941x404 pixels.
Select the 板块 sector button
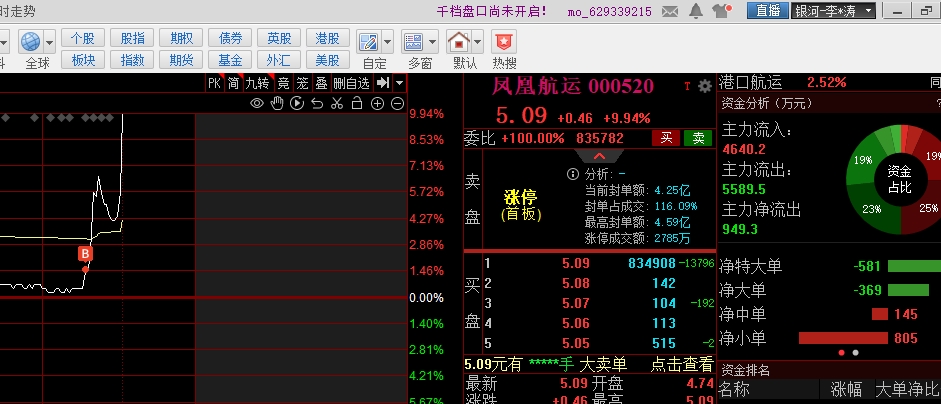(x=83, y=60)
